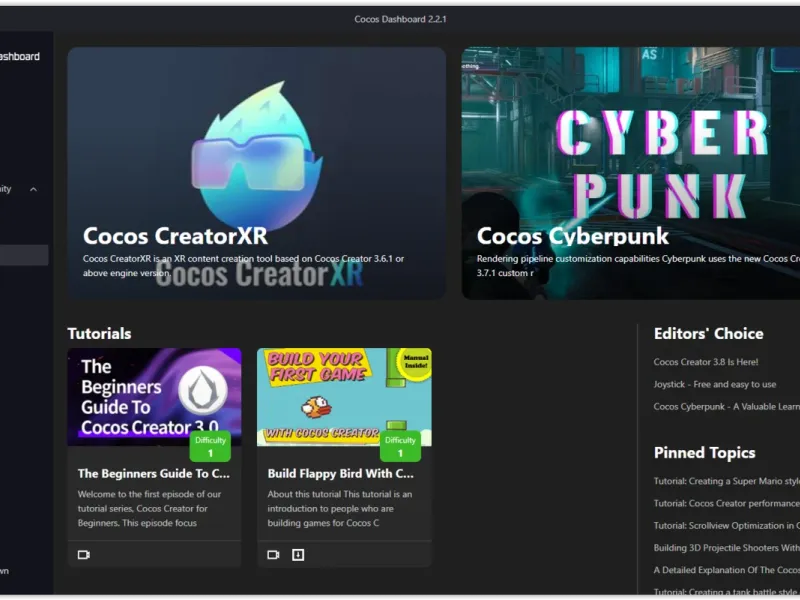Click Difficulty 1 badge on Beginners Guide
This screenshot has width=800, height=600.
click(x=210, y=446)
